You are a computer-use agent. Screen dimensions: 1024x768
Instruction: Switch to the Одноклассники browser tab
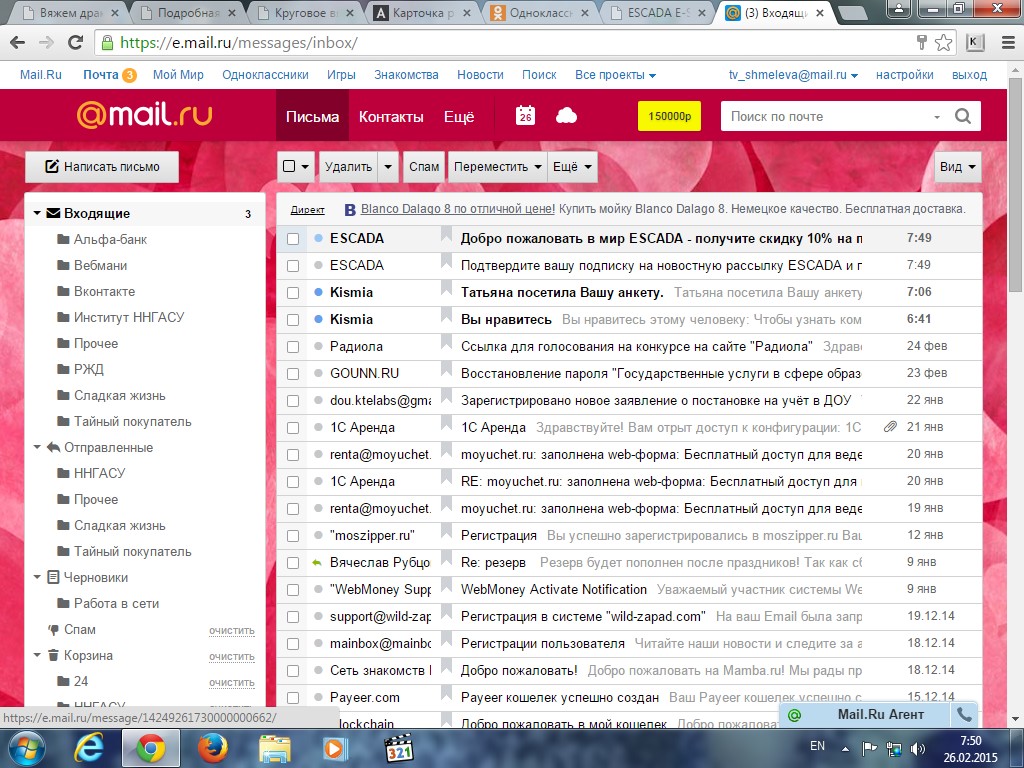[541, 12]
